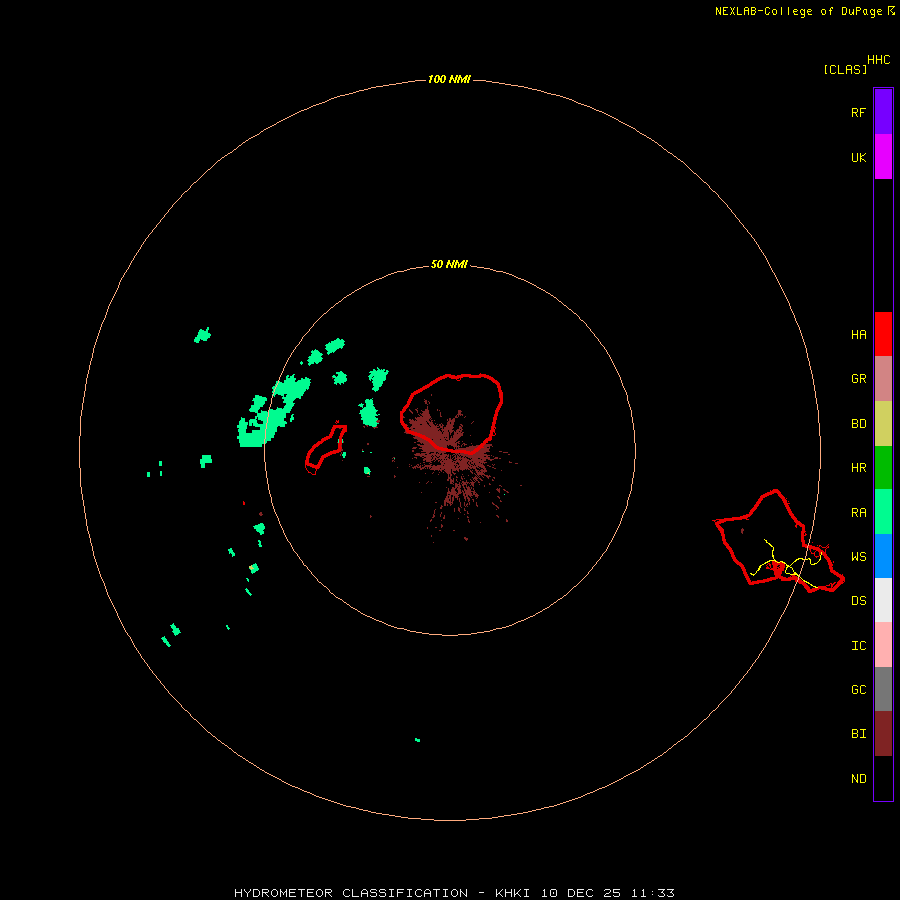The width and height of the screenshot is (900, 900).
Task: Click the large red Kauai island outline
Action: (x=452, y=413)
